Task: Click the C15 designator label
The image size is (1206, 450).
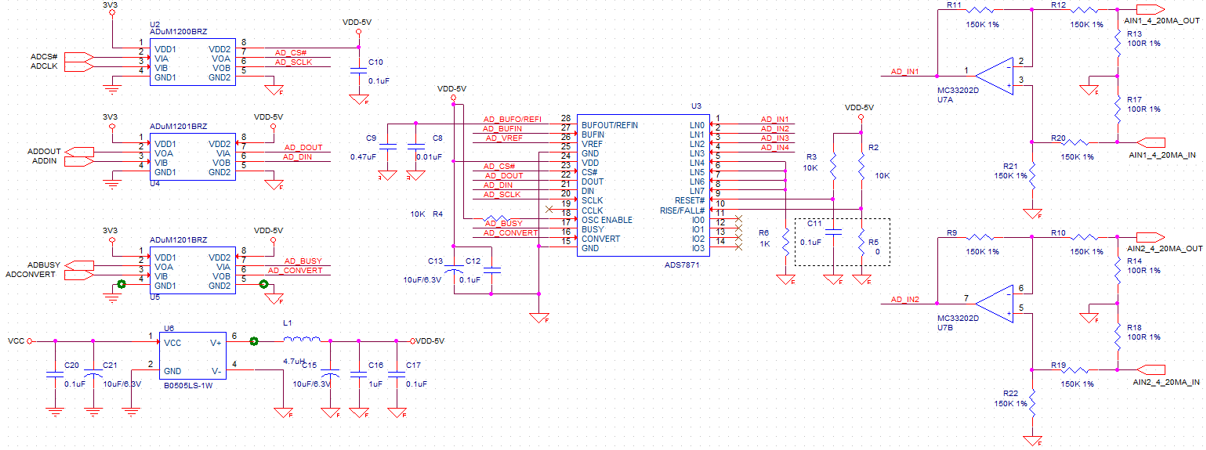Action: coord(309,365)
